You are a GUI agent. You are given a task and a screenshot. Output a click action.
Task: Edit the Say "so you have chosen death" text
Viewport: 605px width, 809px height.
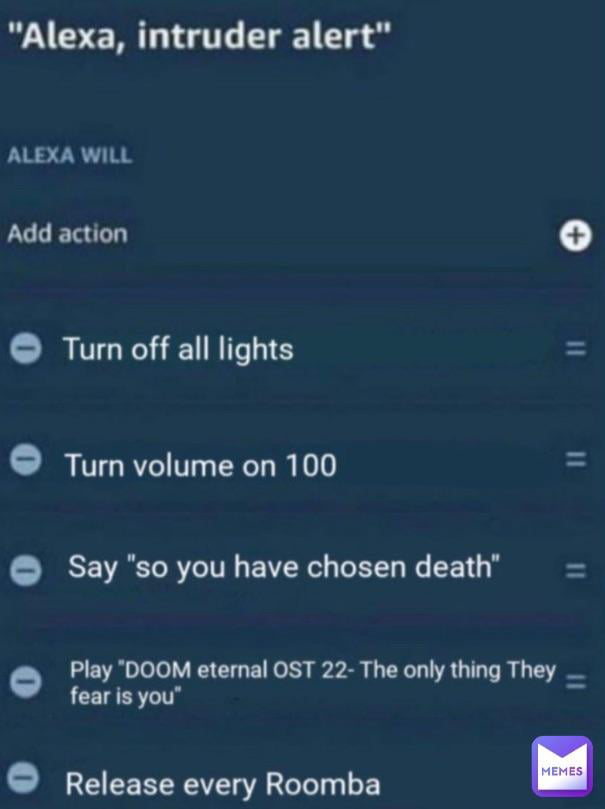[x=284, y=567]
